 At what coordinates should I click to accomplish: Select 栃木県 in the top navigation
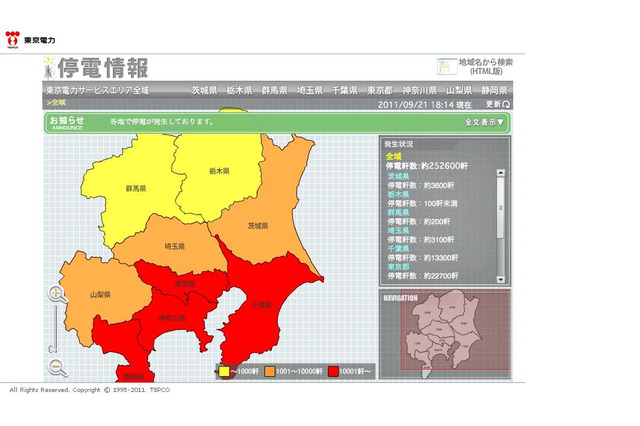click(240, 90)
